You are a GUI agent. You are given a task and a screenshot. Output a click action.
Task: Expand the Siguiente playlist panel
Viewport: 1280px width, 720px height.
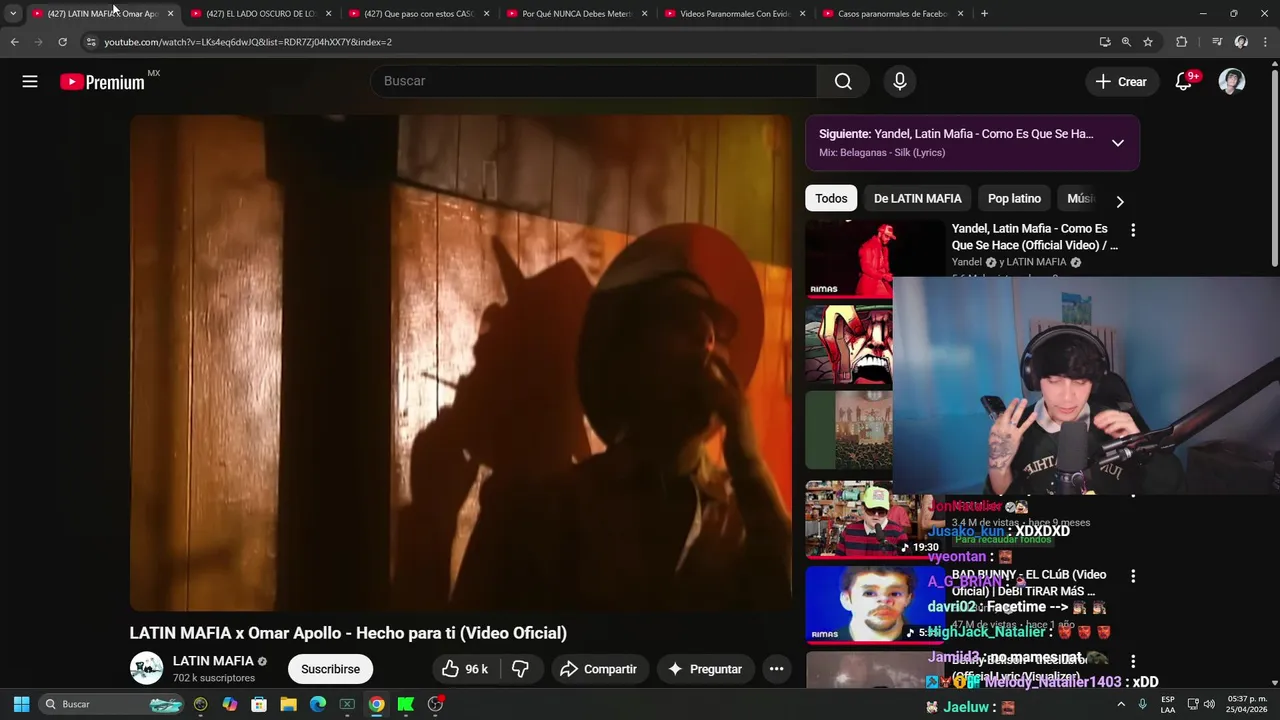point(1118,143)
